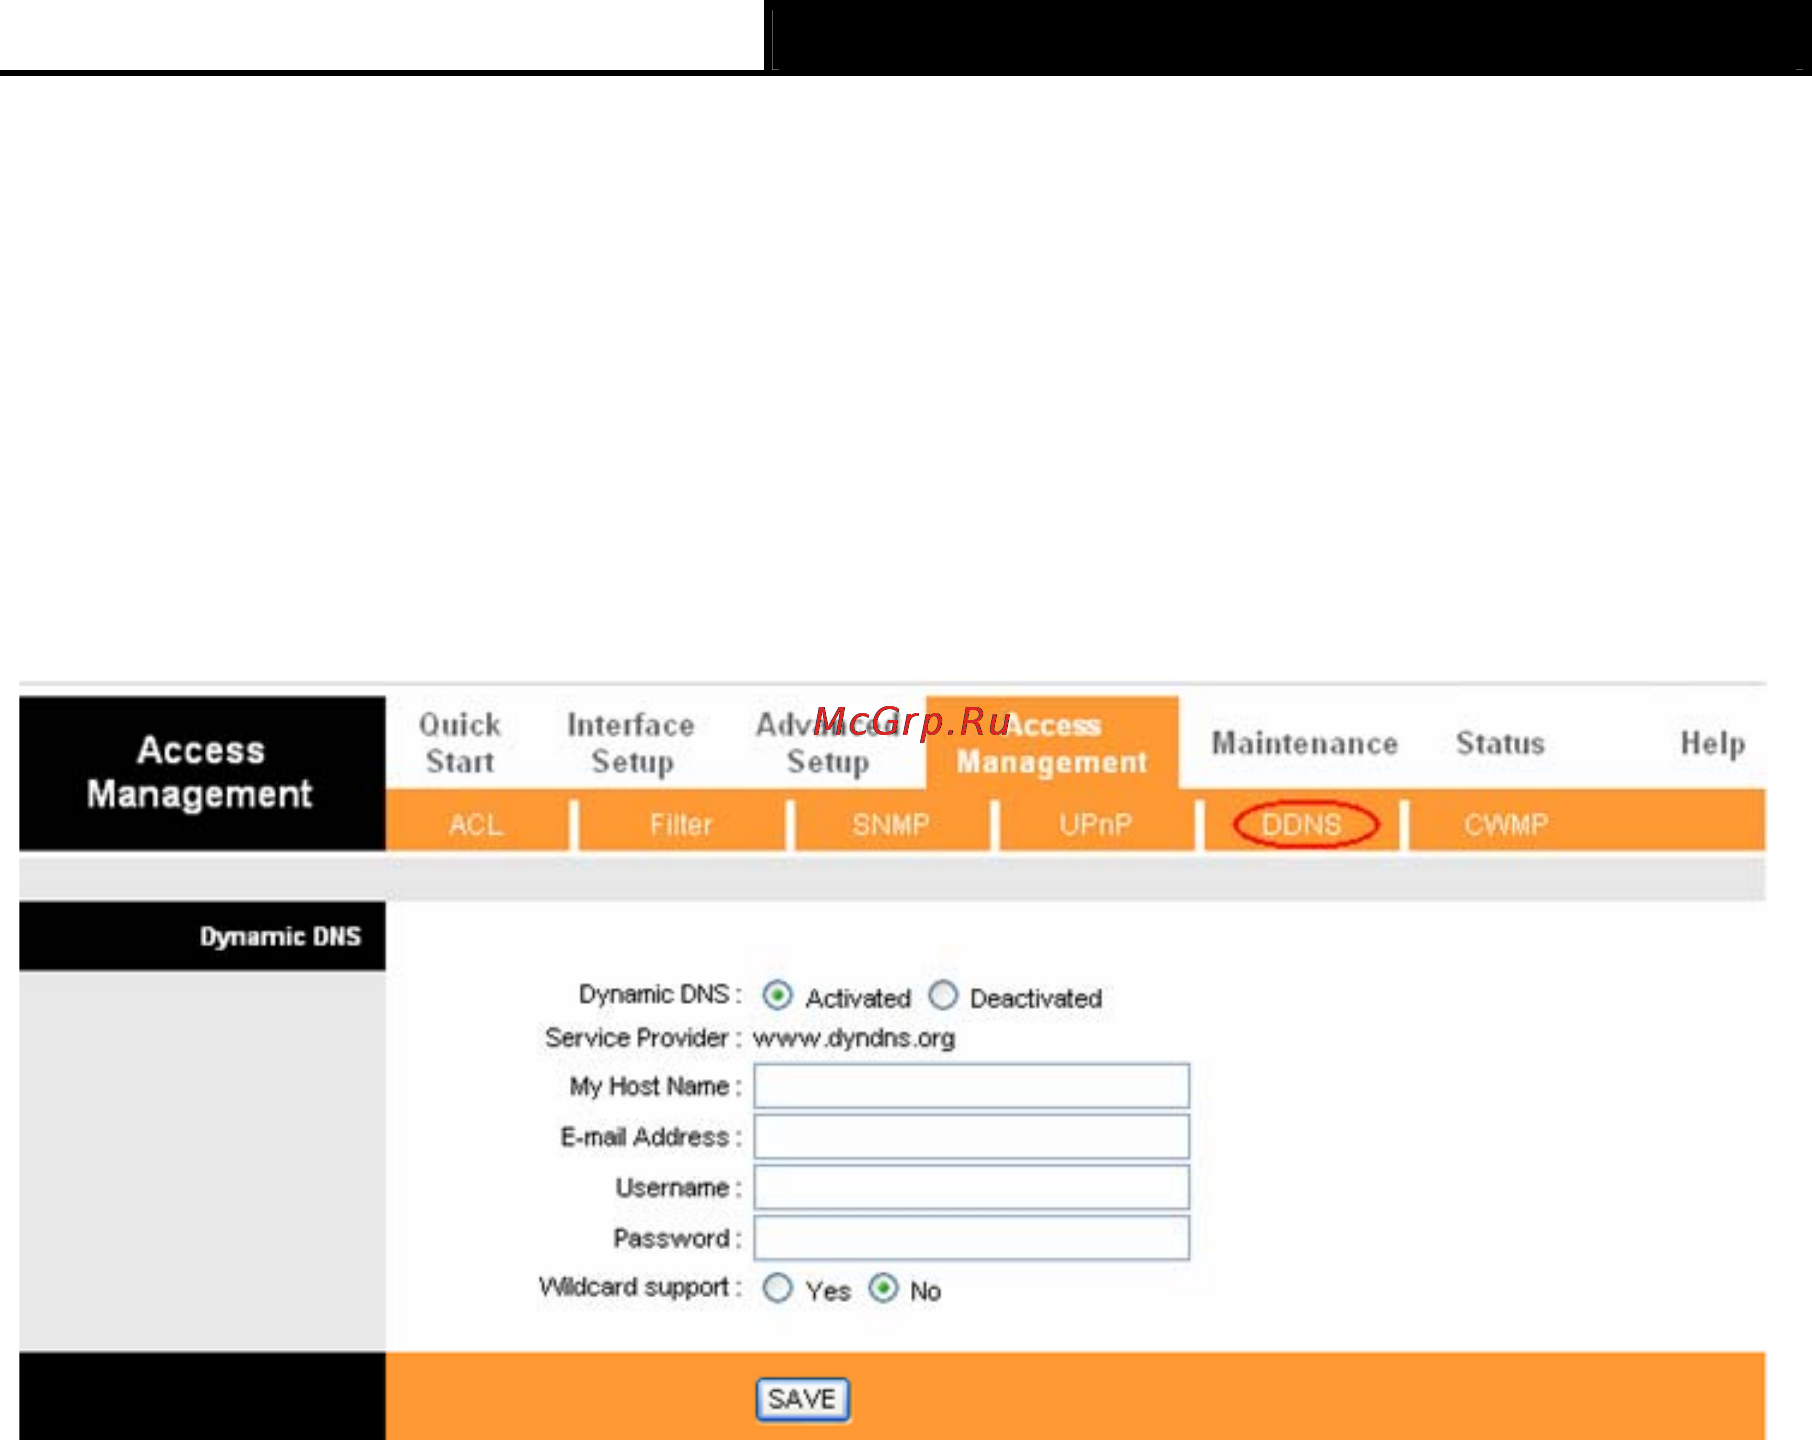Open the DDNS sub-tab
This screenshot has width=1812, height=1440.
1302,825
